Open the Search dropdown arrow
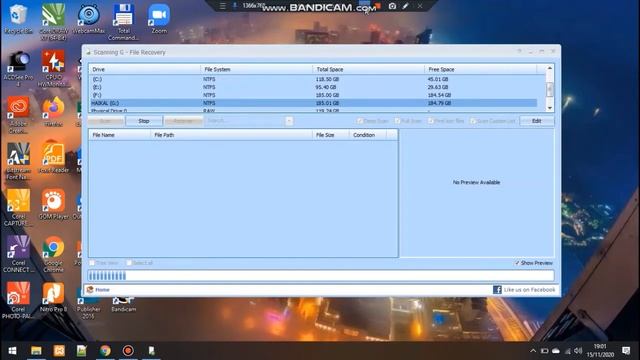 tap(289, 121)
